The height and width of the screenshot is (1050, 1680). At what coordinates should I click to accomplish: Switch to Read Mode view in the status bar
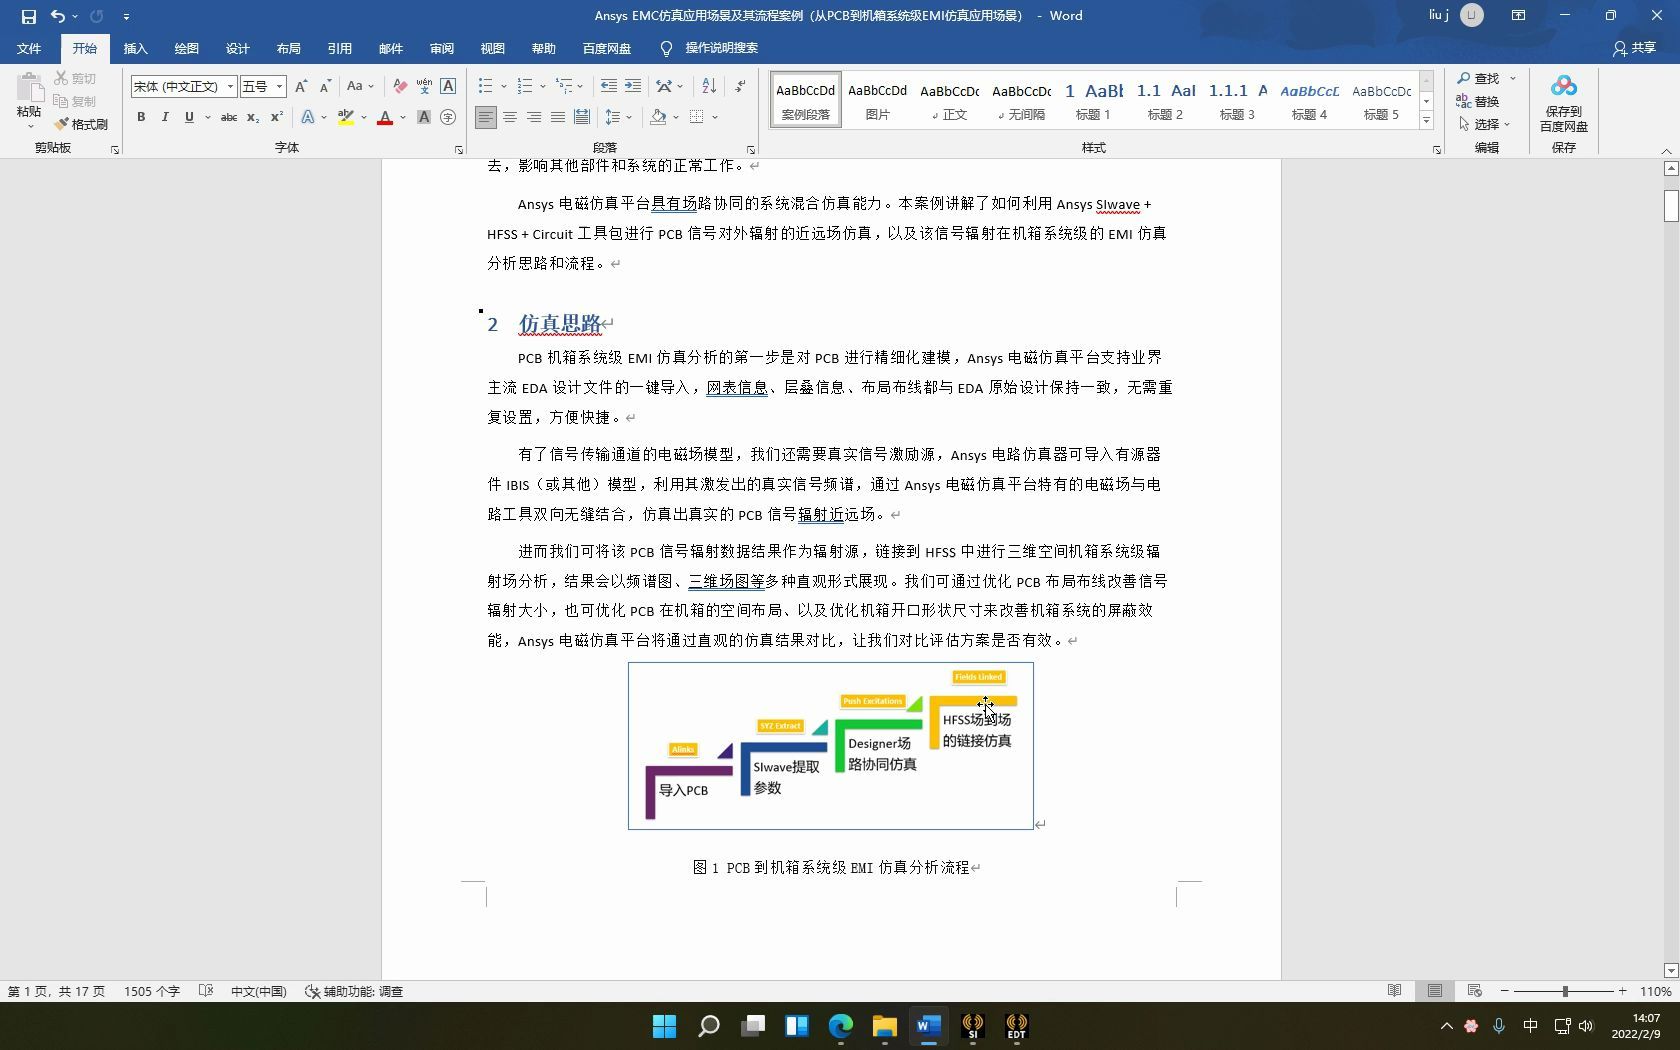coord(1394,991)
